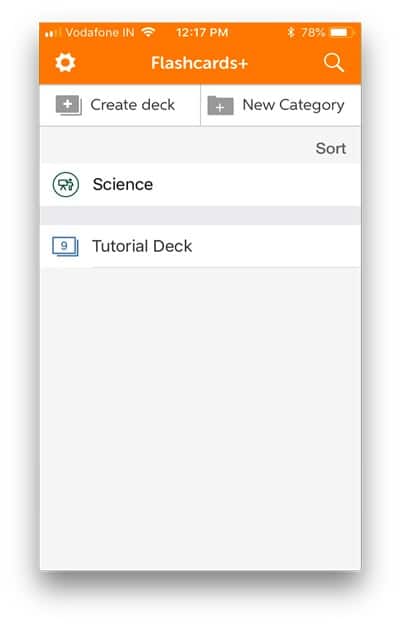Click the Create deck plus-card icon

69,105
